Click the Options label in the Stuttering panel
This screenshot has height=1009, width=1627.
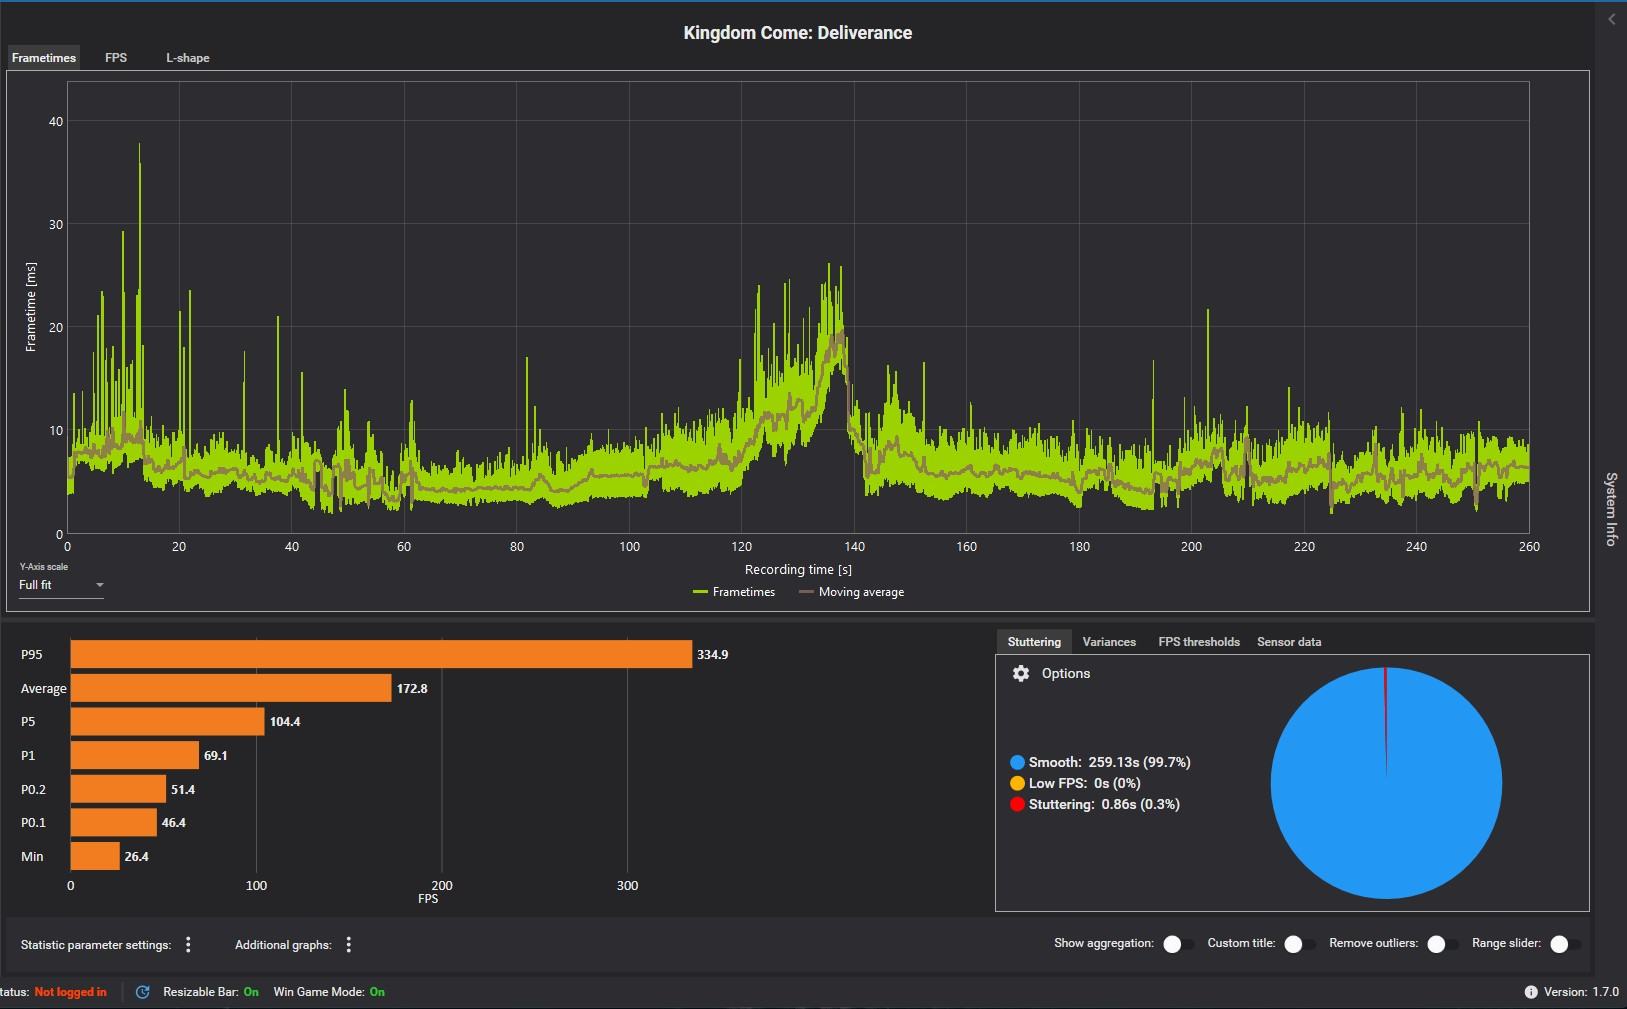(1066, 674)
